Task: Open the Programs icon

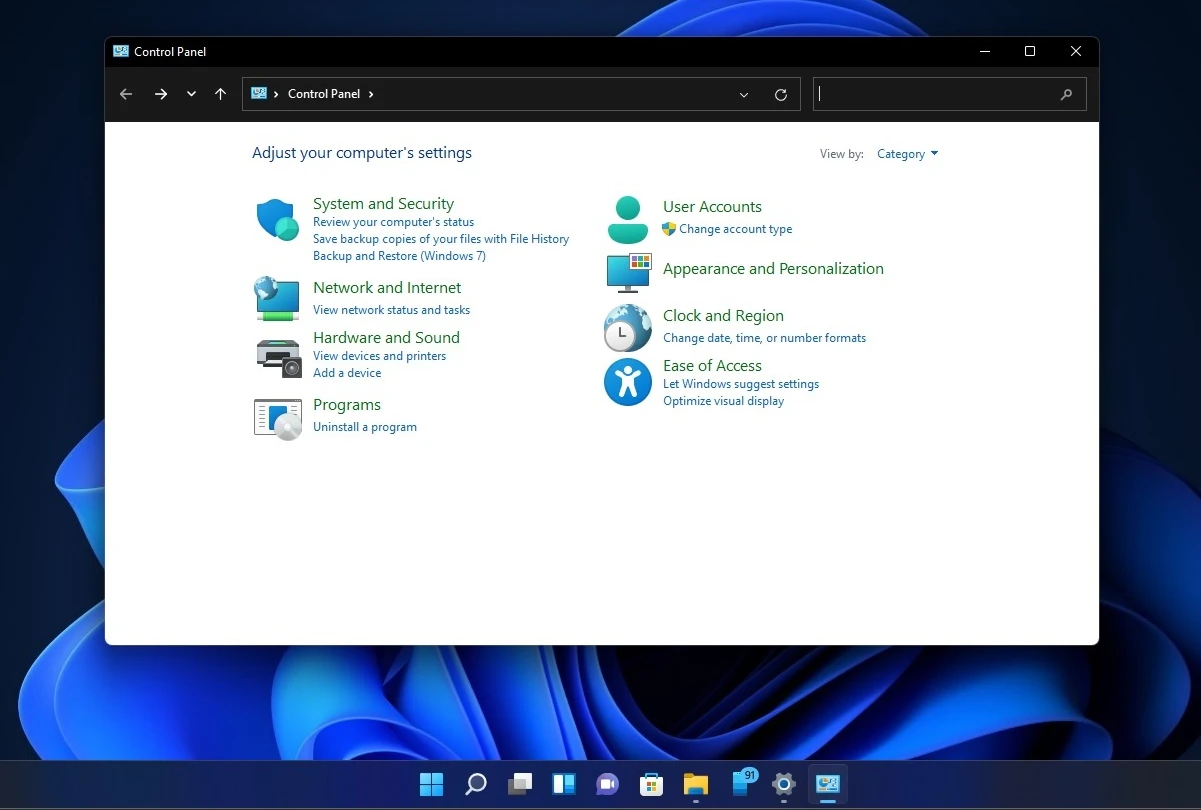Action: [277, 417]
